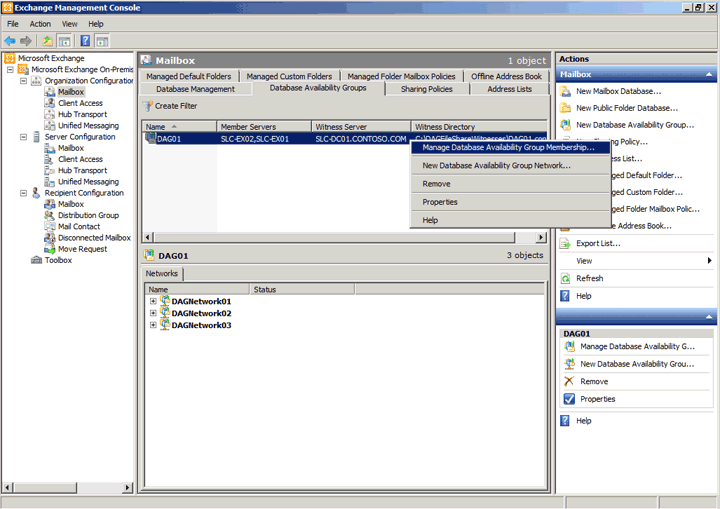Click the DAGNetwork01 network icon
Screen dimensions: 720x509
165,301
